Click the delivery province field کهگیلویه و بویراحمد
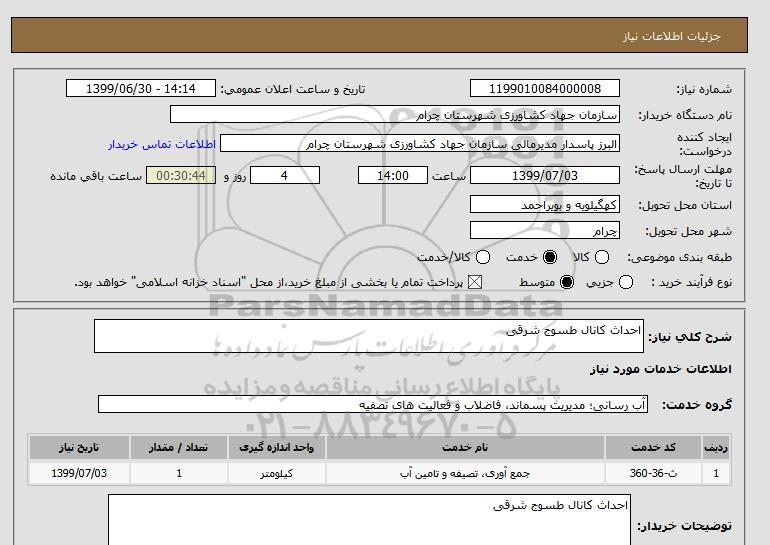 click(x=543, y=204)
